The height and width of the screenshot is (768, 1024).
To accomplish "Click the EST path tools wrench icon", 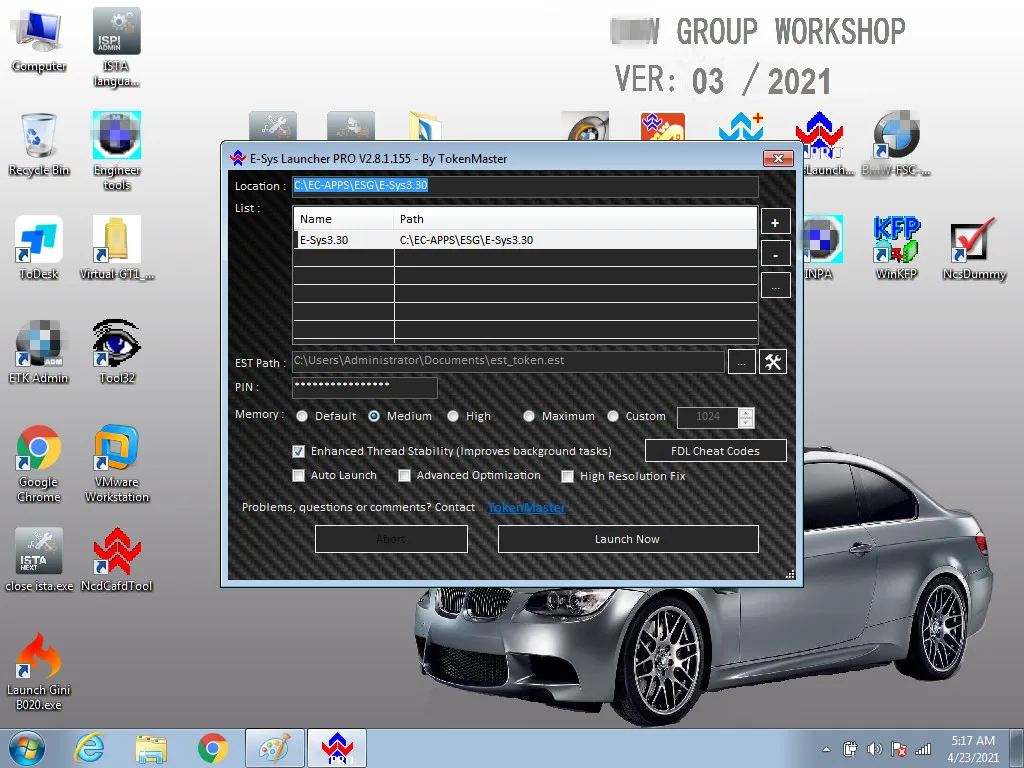I will (772, 362).
